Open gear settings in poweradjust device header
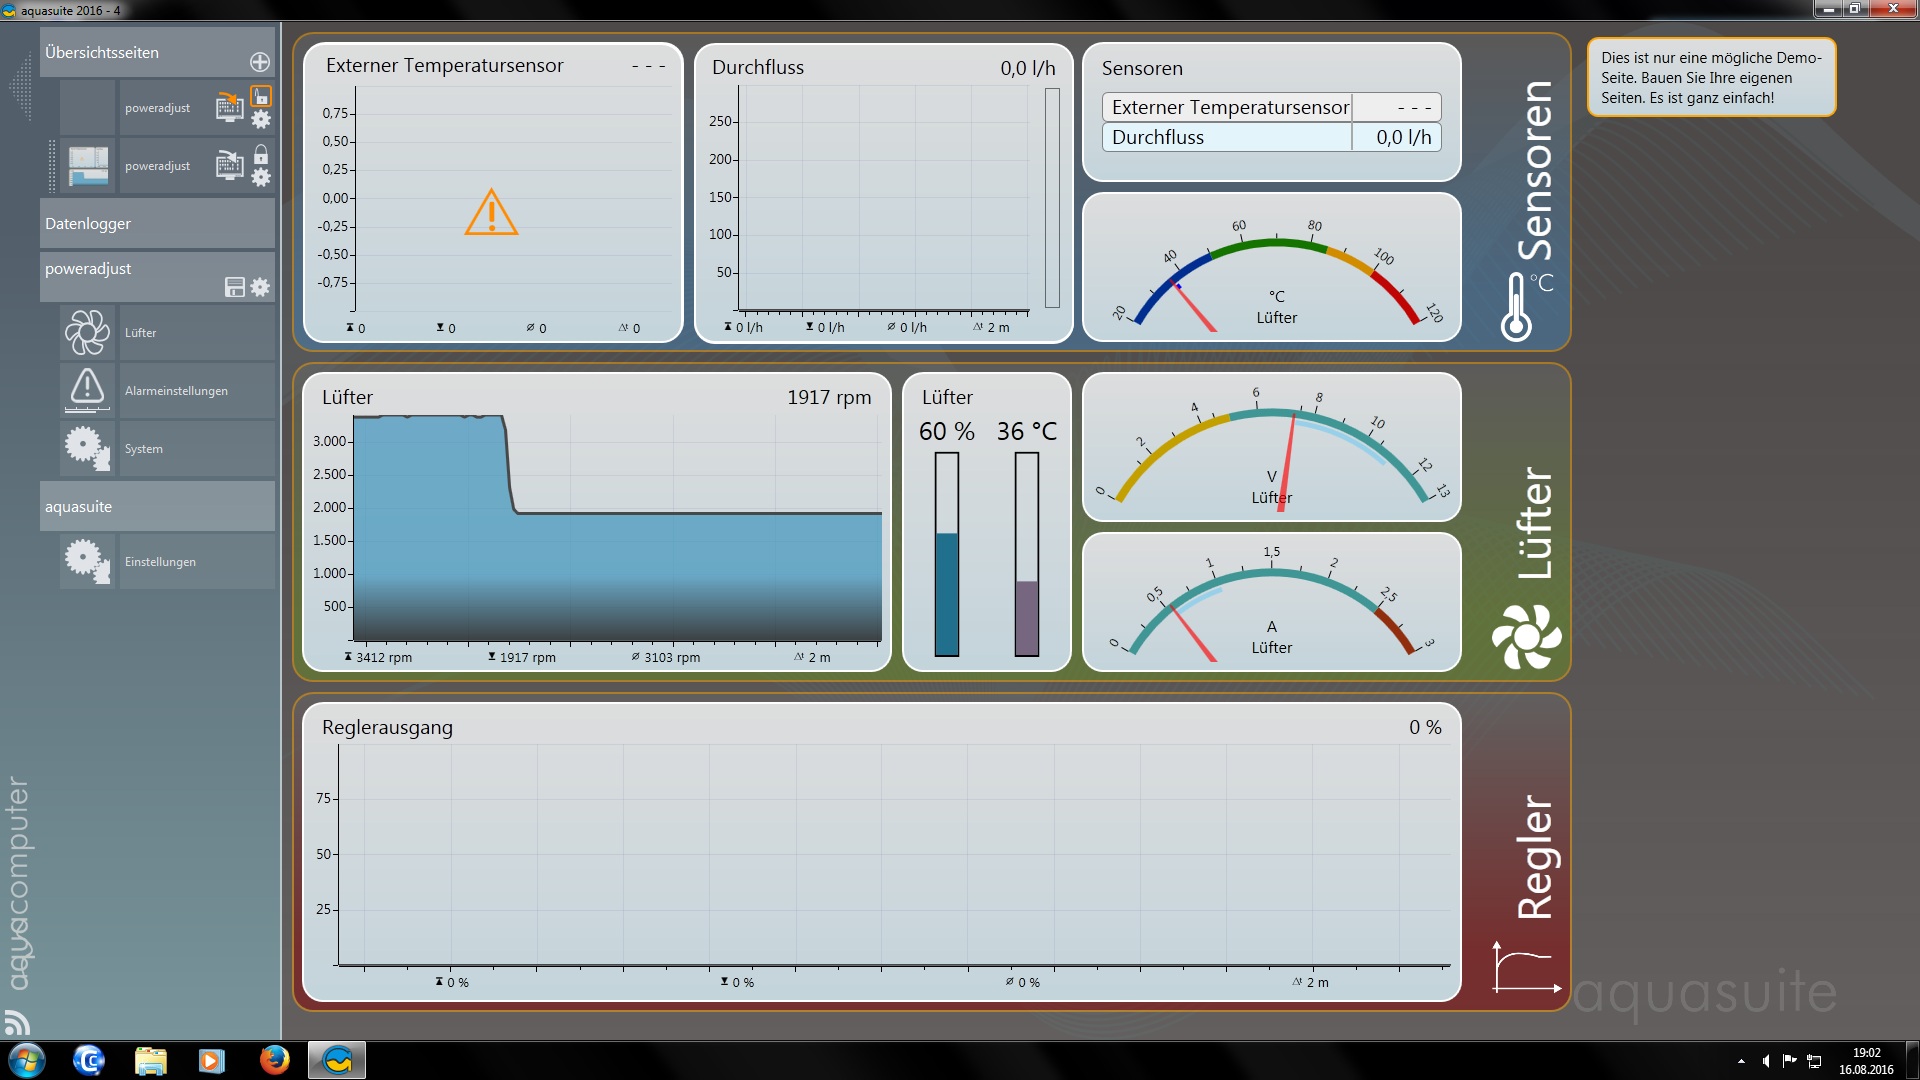The width and height of the screenshot is (1920, 1080). (260, 288)
